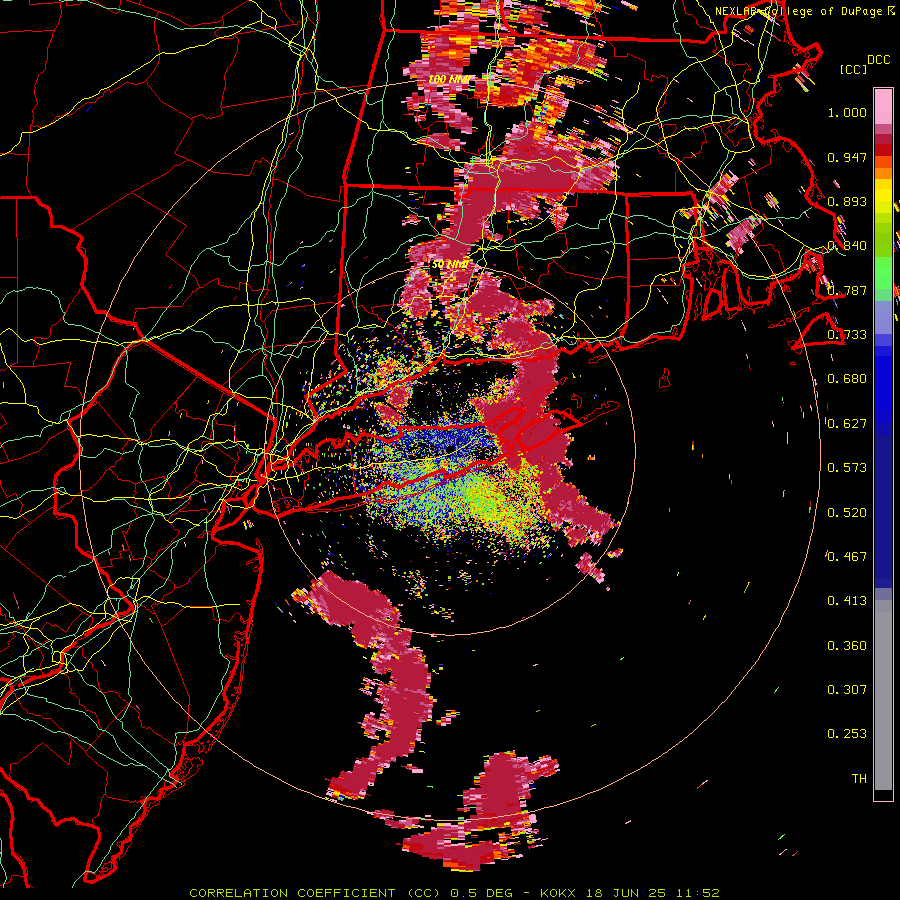Pick the yellow segment of the color bar
Viewport: 900px width, 900px height.
(x=883, y=197)
